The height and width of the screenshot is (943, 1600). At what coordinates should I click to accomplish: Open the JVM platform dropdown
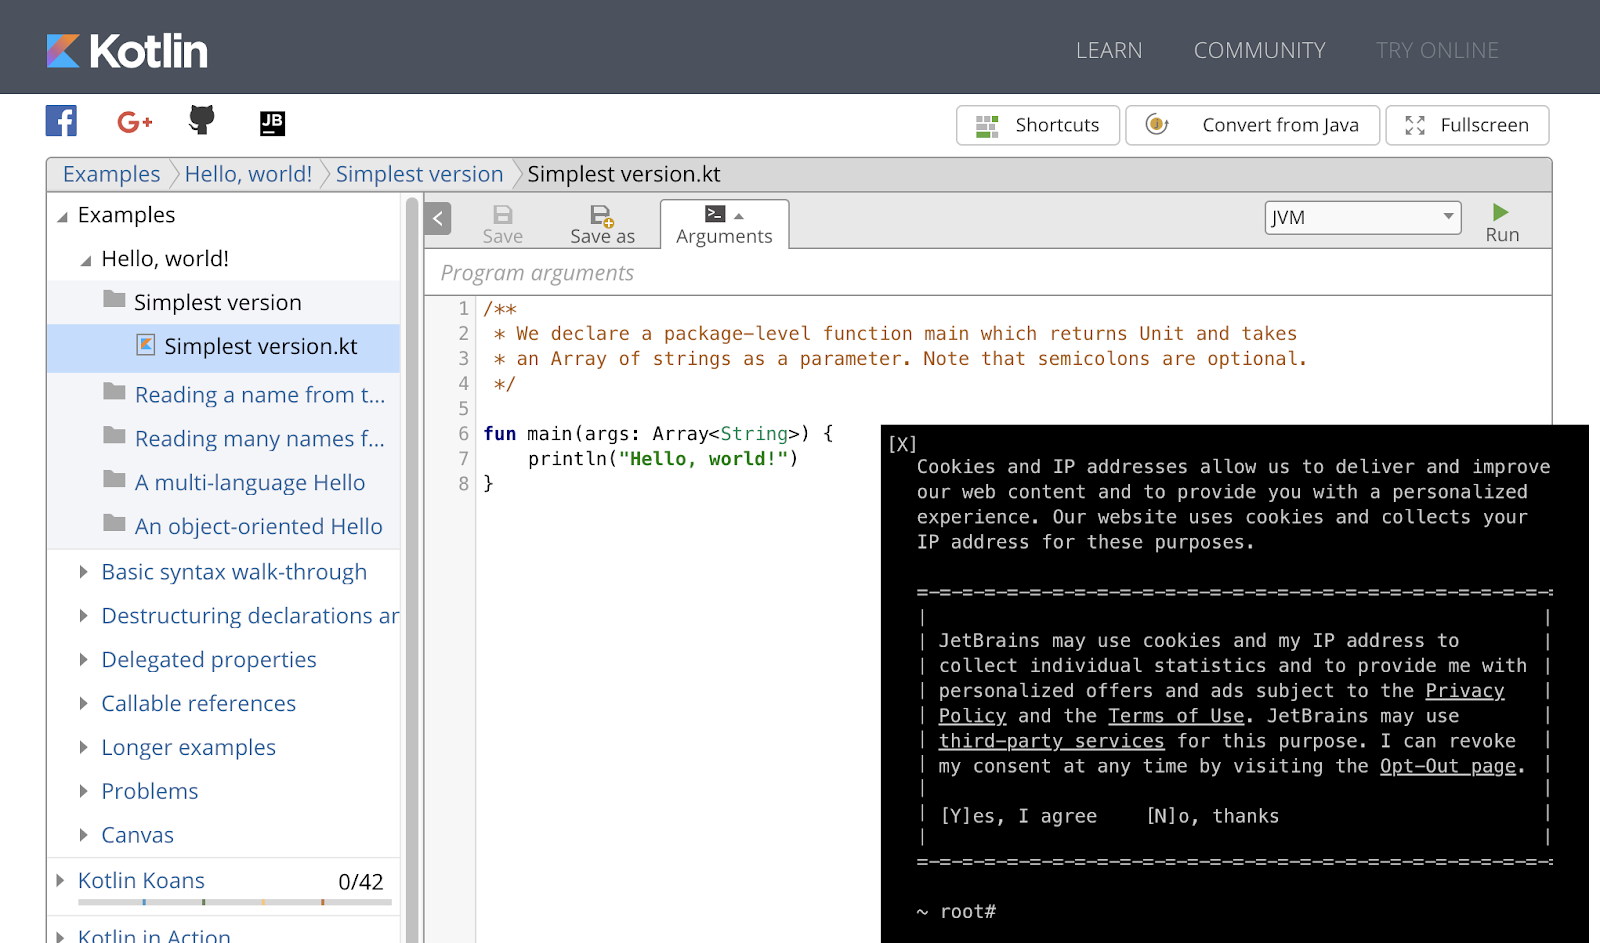1362,217
